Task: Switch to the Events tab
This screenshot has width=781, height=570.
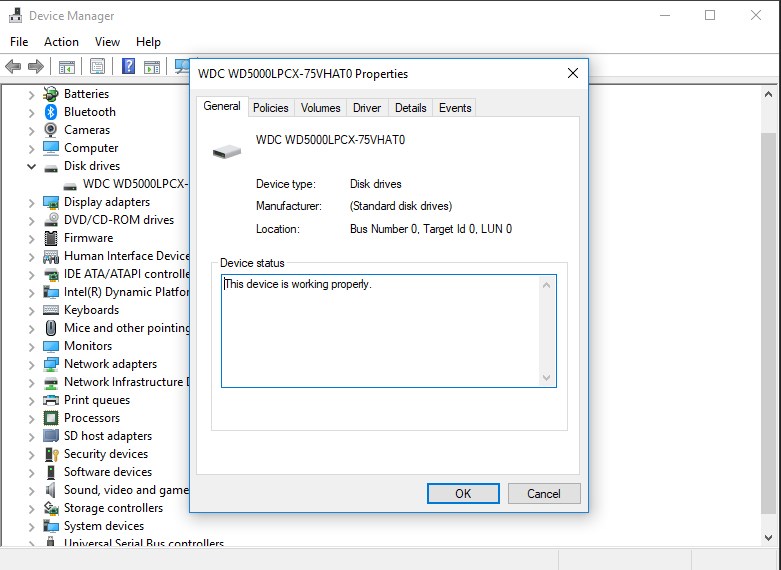Action: (455, 108)
